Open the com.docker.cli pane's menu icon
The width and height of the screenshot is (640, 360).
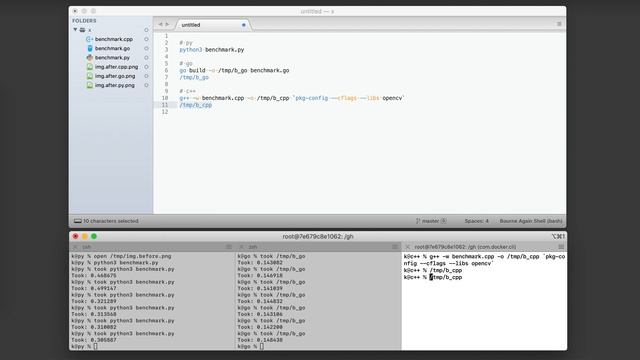tap(561, 247)
